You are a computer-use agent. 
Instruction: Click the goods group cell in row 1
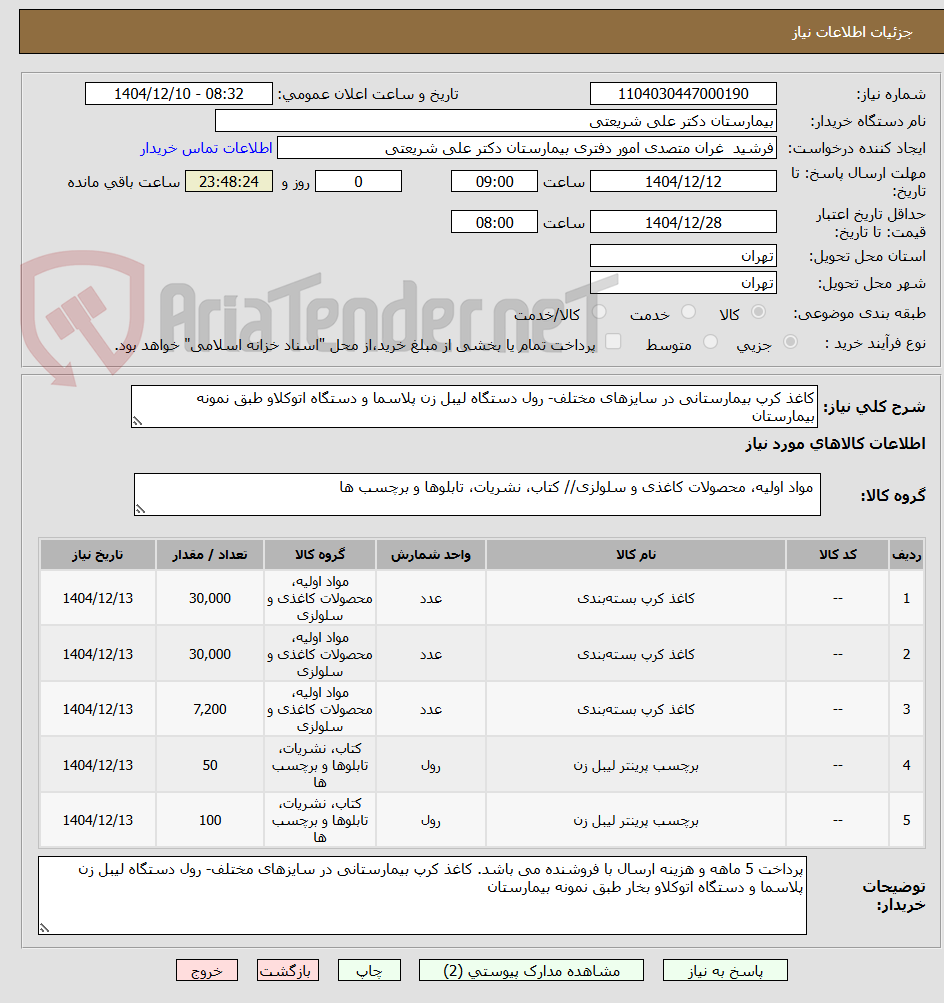coord(320,598)
